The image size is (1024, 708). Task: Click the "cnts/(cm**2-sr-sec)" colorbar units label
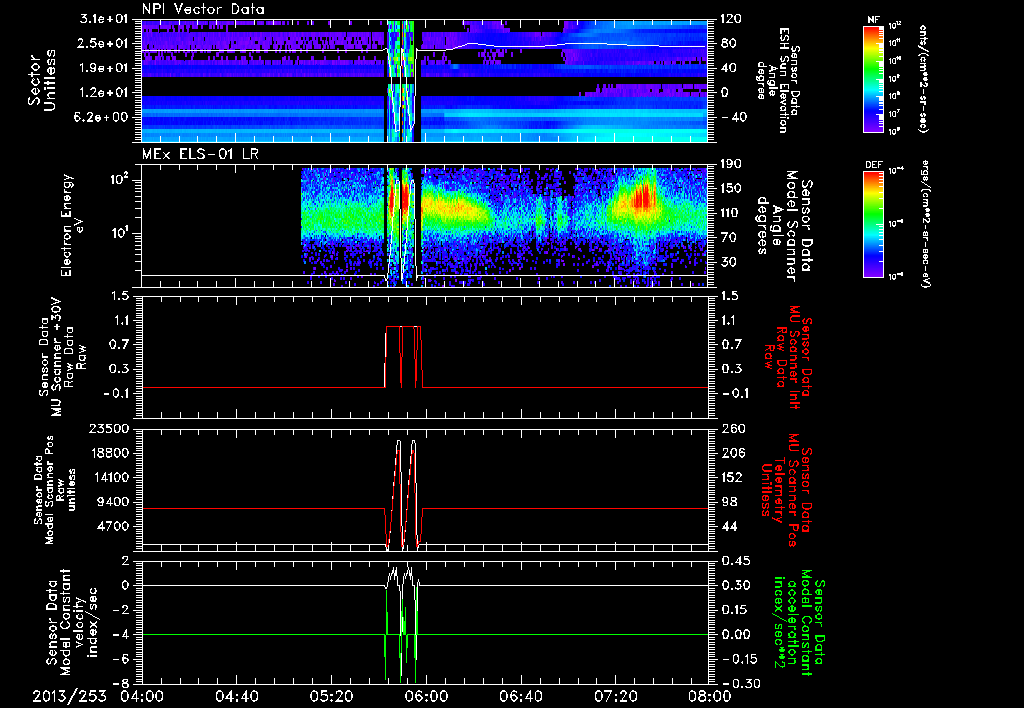[x=923, y=80]
